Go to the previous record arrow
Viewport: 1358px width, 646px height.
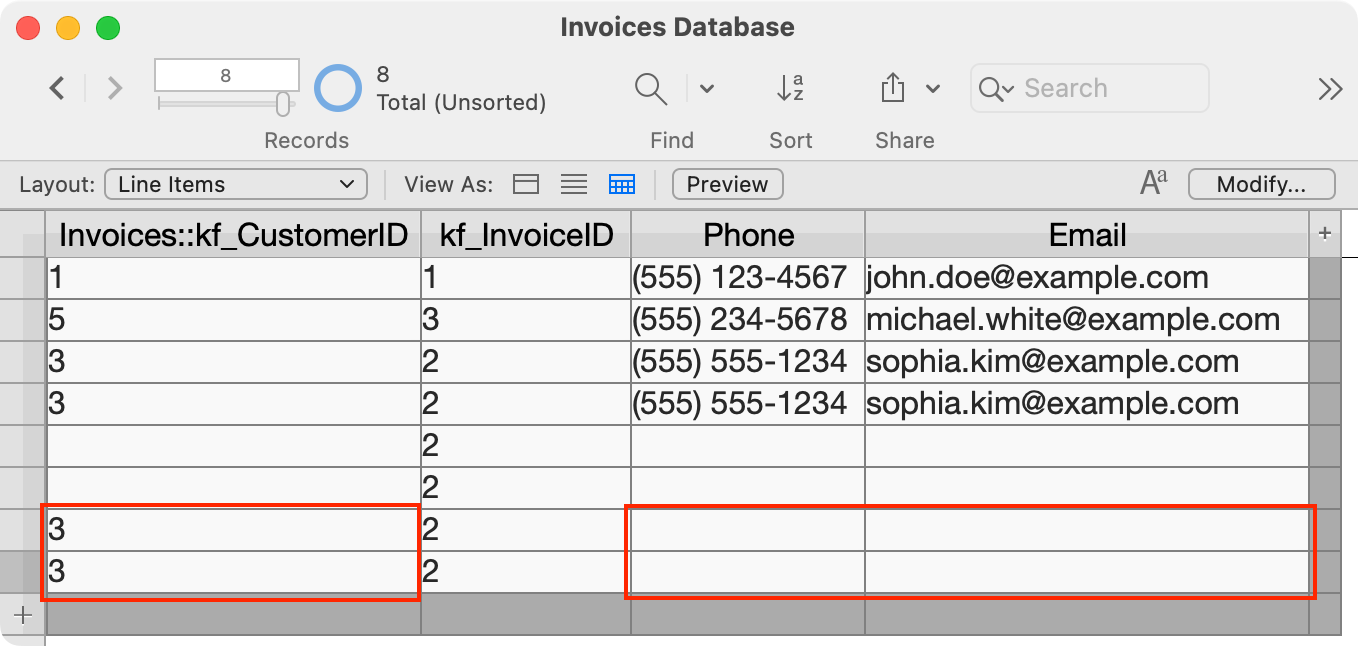click(x=57, y=89)
